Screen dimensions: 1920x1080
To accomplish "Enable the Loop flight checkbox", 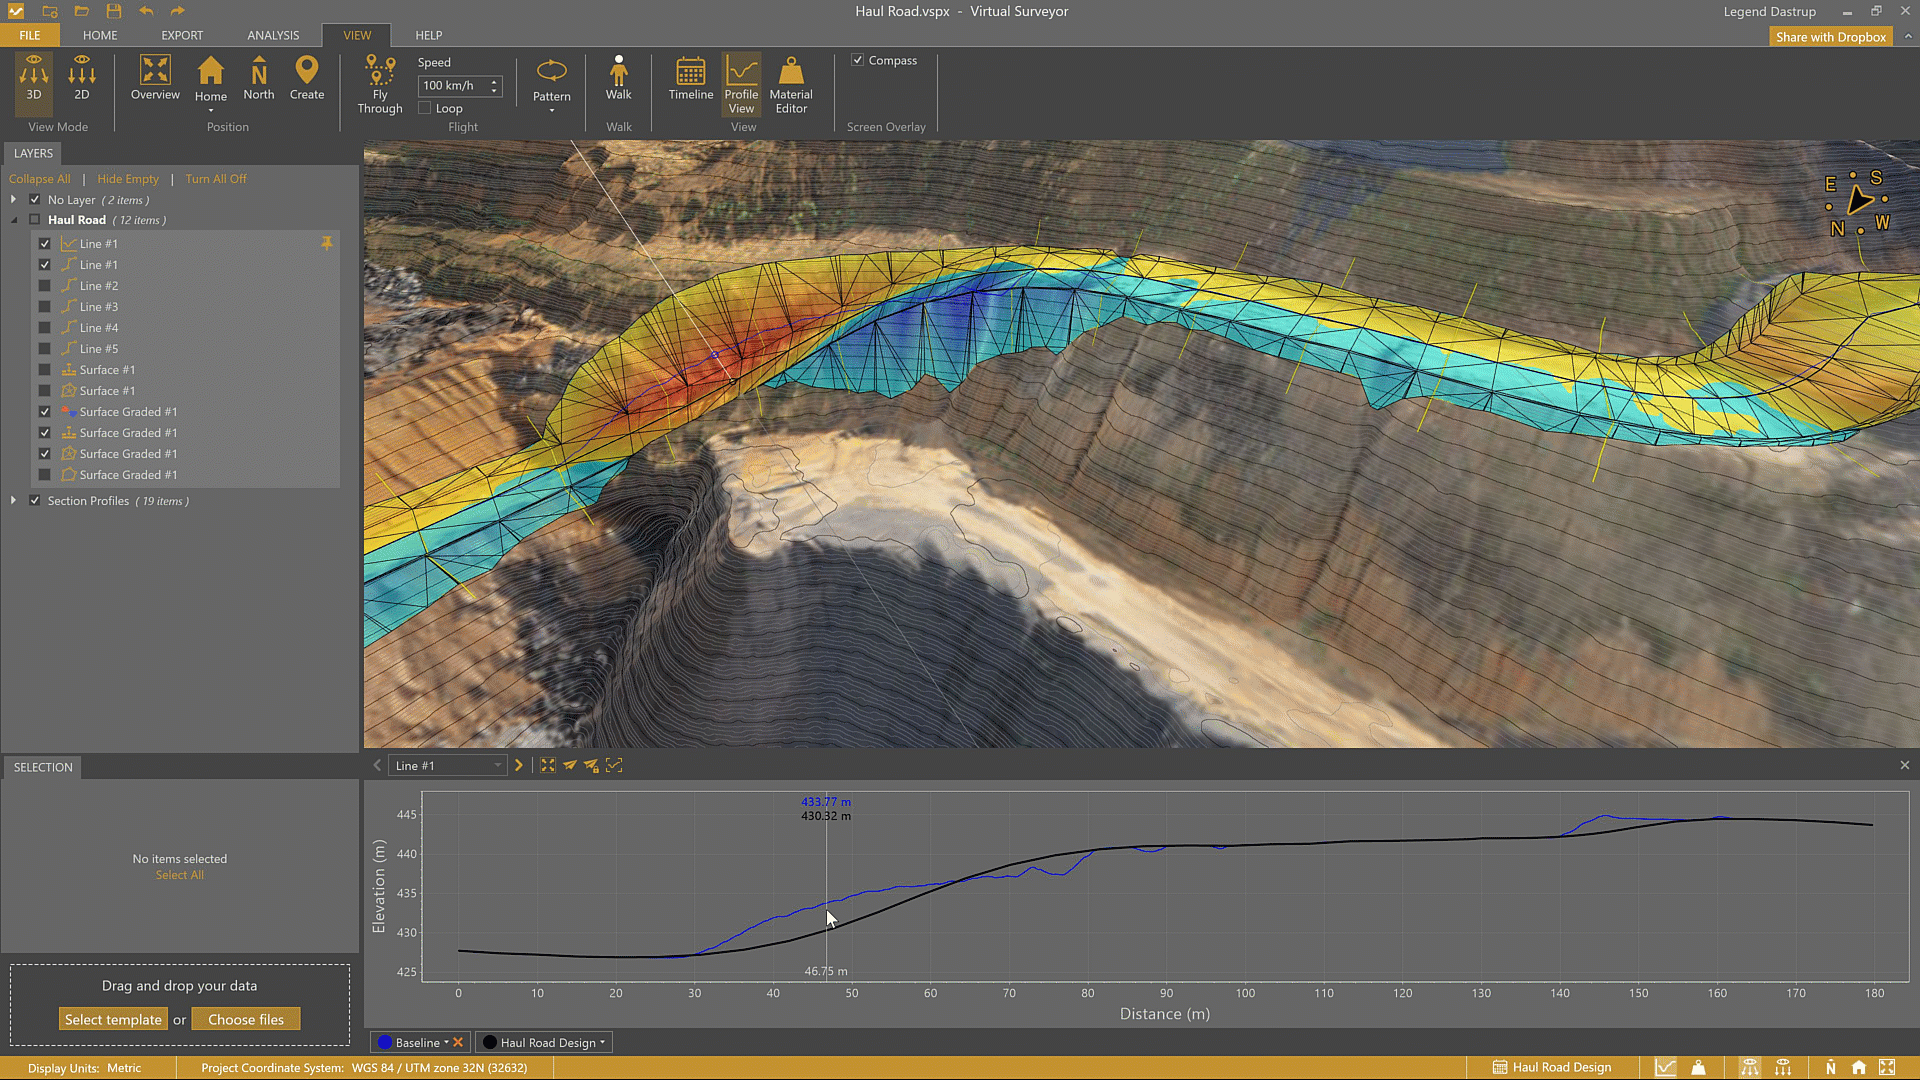I will (425, 108).
